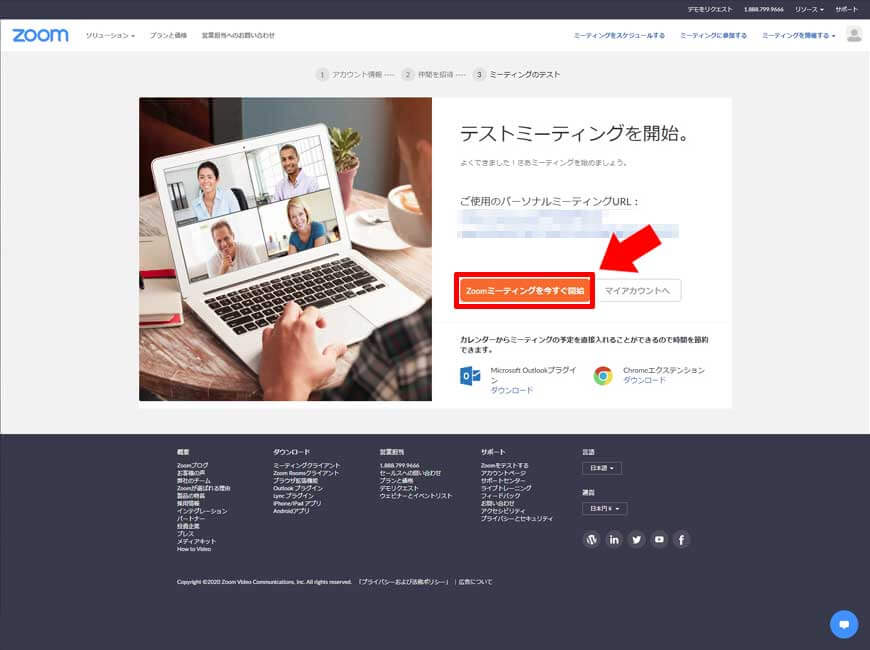The height and width of the screenshot is (650, 870).
Task: Open the How to Video footer link
Action: coord(194,549)
